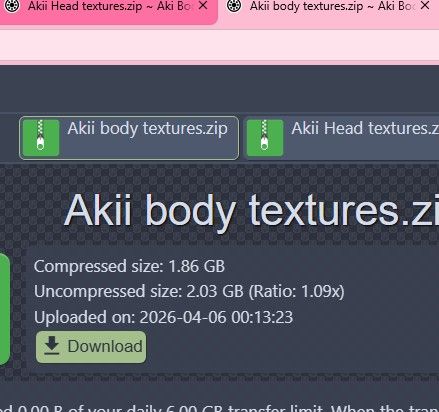Click the Download button
439x412 pixels.
[91, 347]
